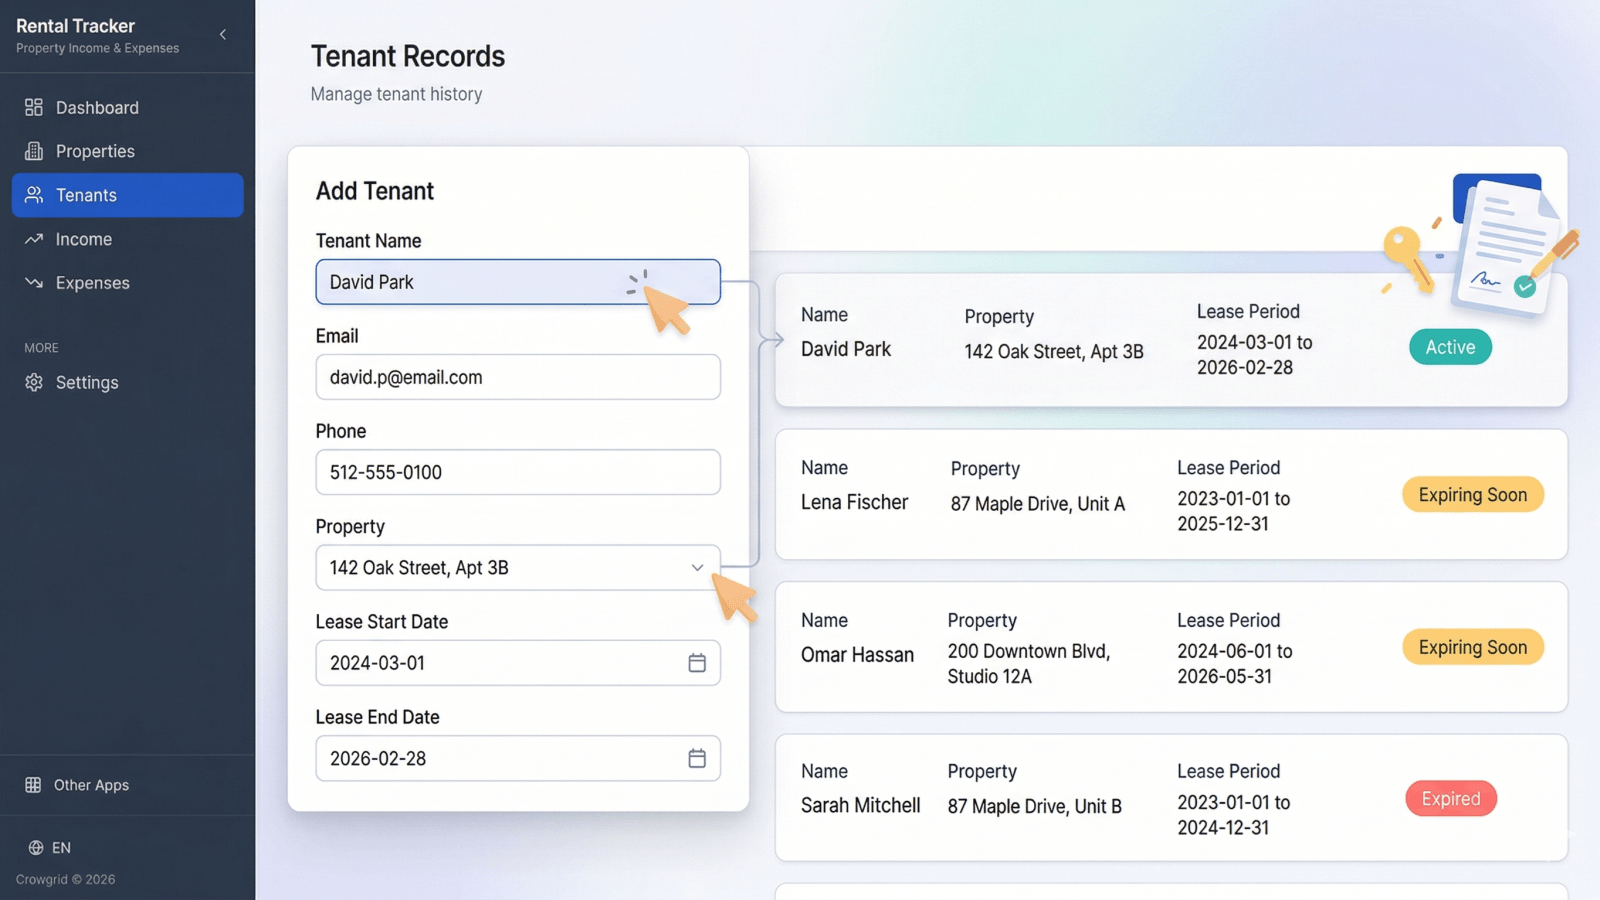
Task: Click the Other Apps grid icon
Action: 33,785
